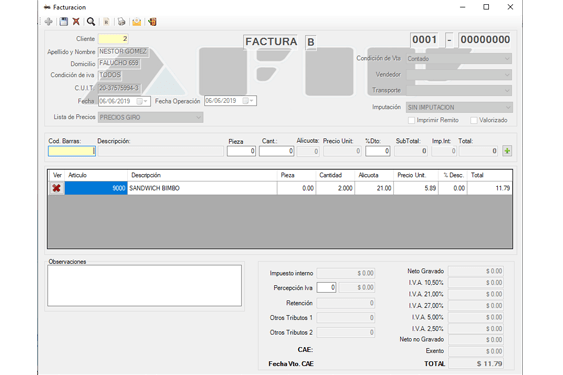Viewport: 563px width, 375px height.
Task: Expand the Imputación combo box
Action: pyautogui.click(x=508, y=107)
